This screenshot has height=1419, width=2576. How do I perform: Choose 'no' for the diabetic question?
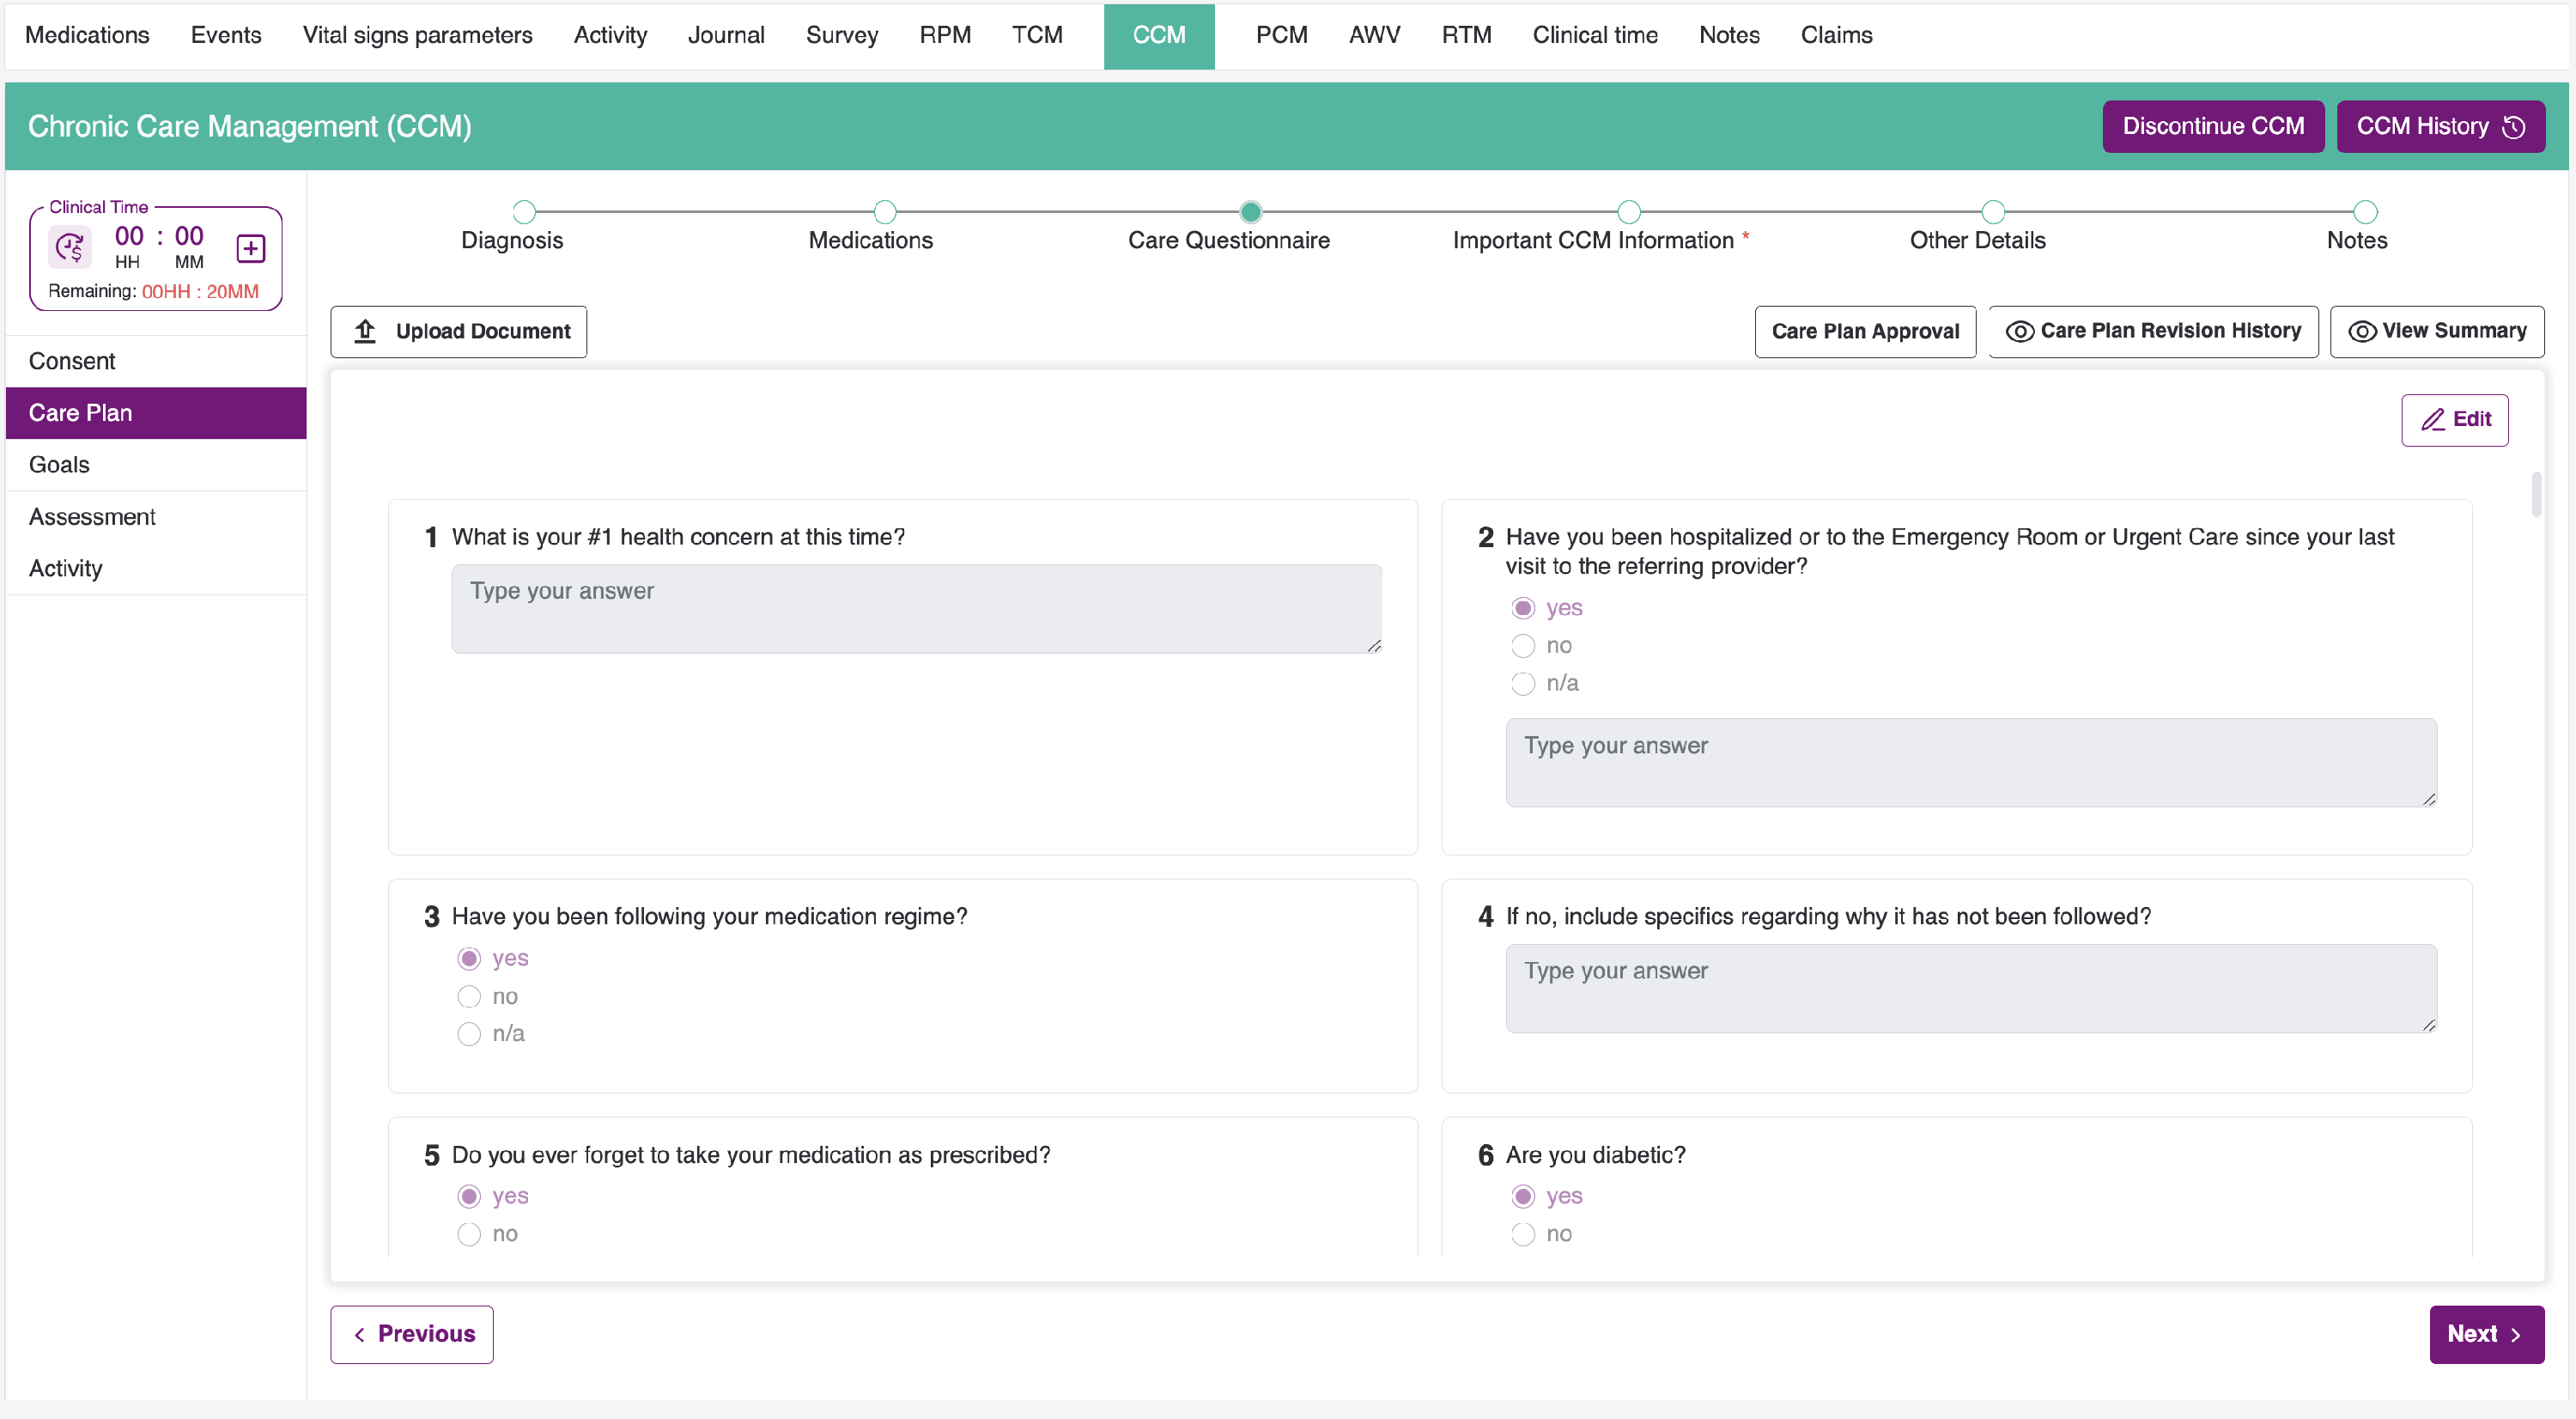(x=1522, y=1234)
